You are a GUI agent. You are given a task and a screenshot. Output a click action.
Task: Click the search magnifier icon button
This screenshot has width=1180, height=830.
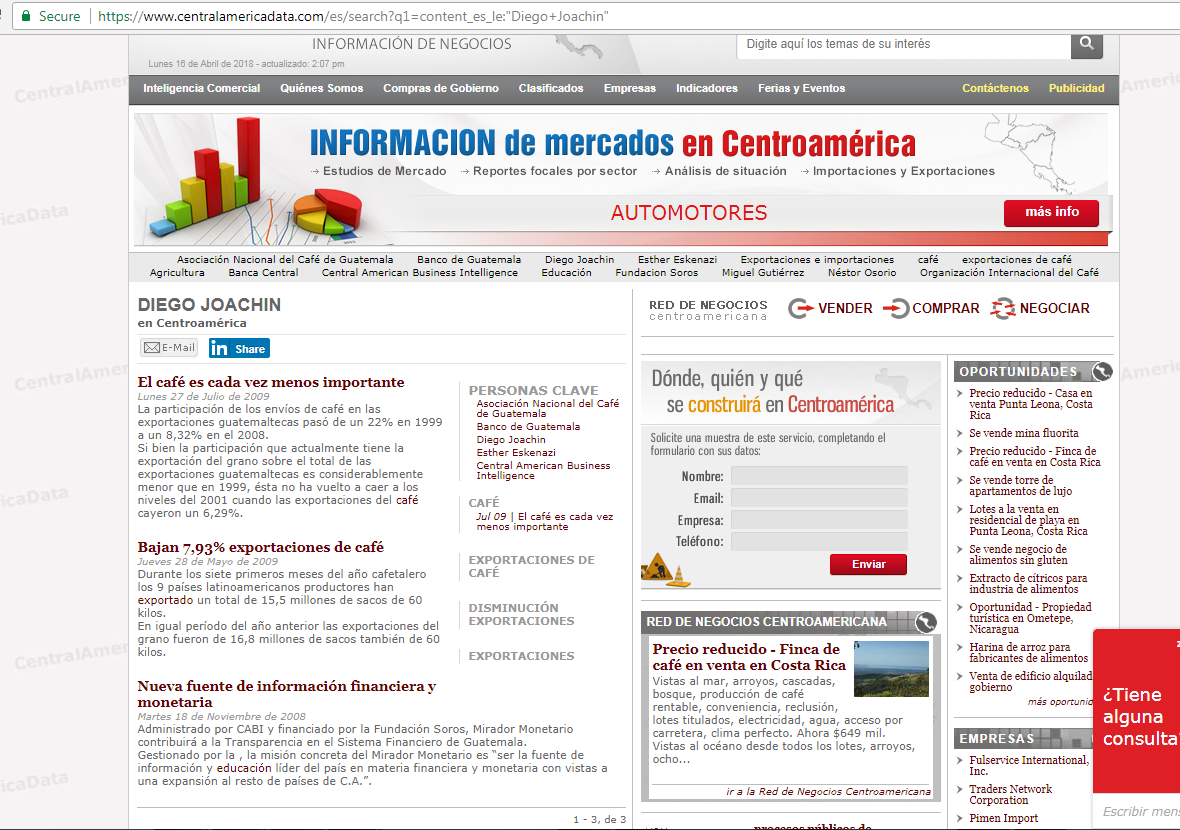tap(1086, 45)
